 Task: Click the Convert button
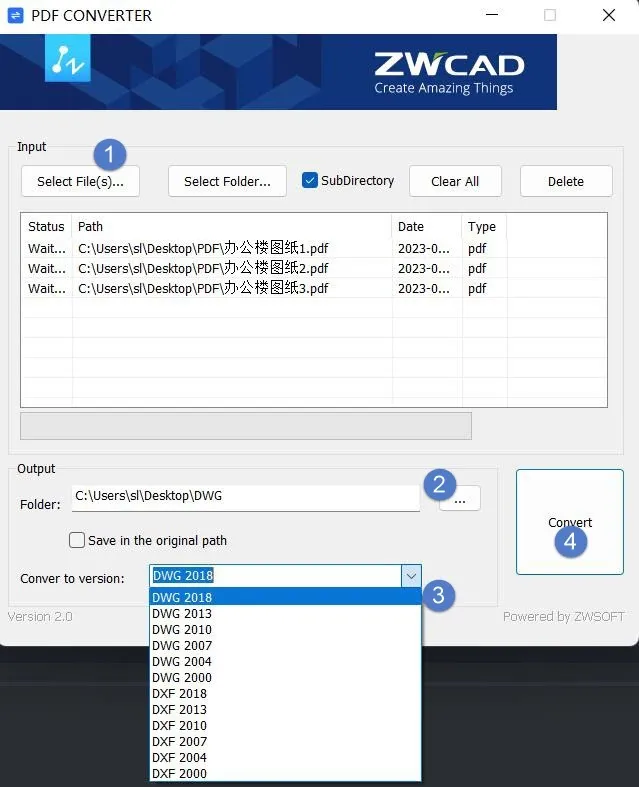tap(570, 522)
